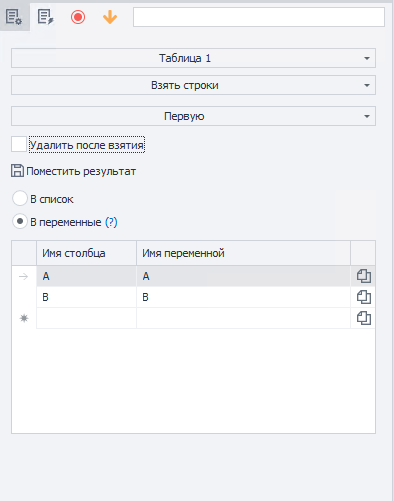Click the empty variable name cell in new row
Viewport: 394px width, 501px height.
(243, 318)
